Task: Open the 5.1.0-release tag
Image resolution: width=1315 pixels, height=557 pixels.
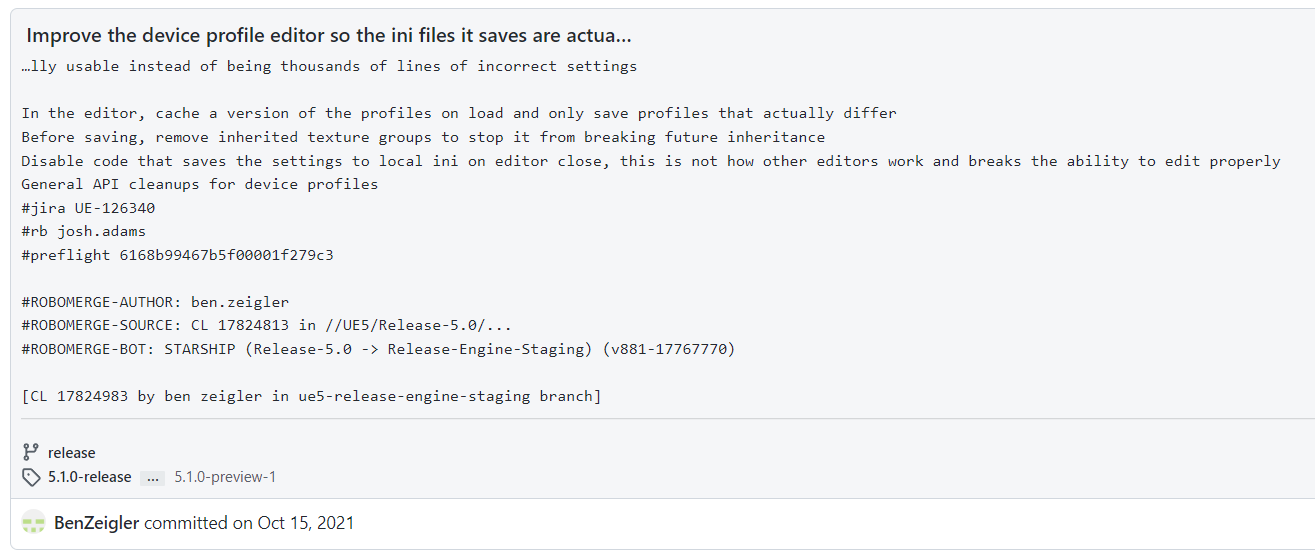Action: click(x=90, y=477)
